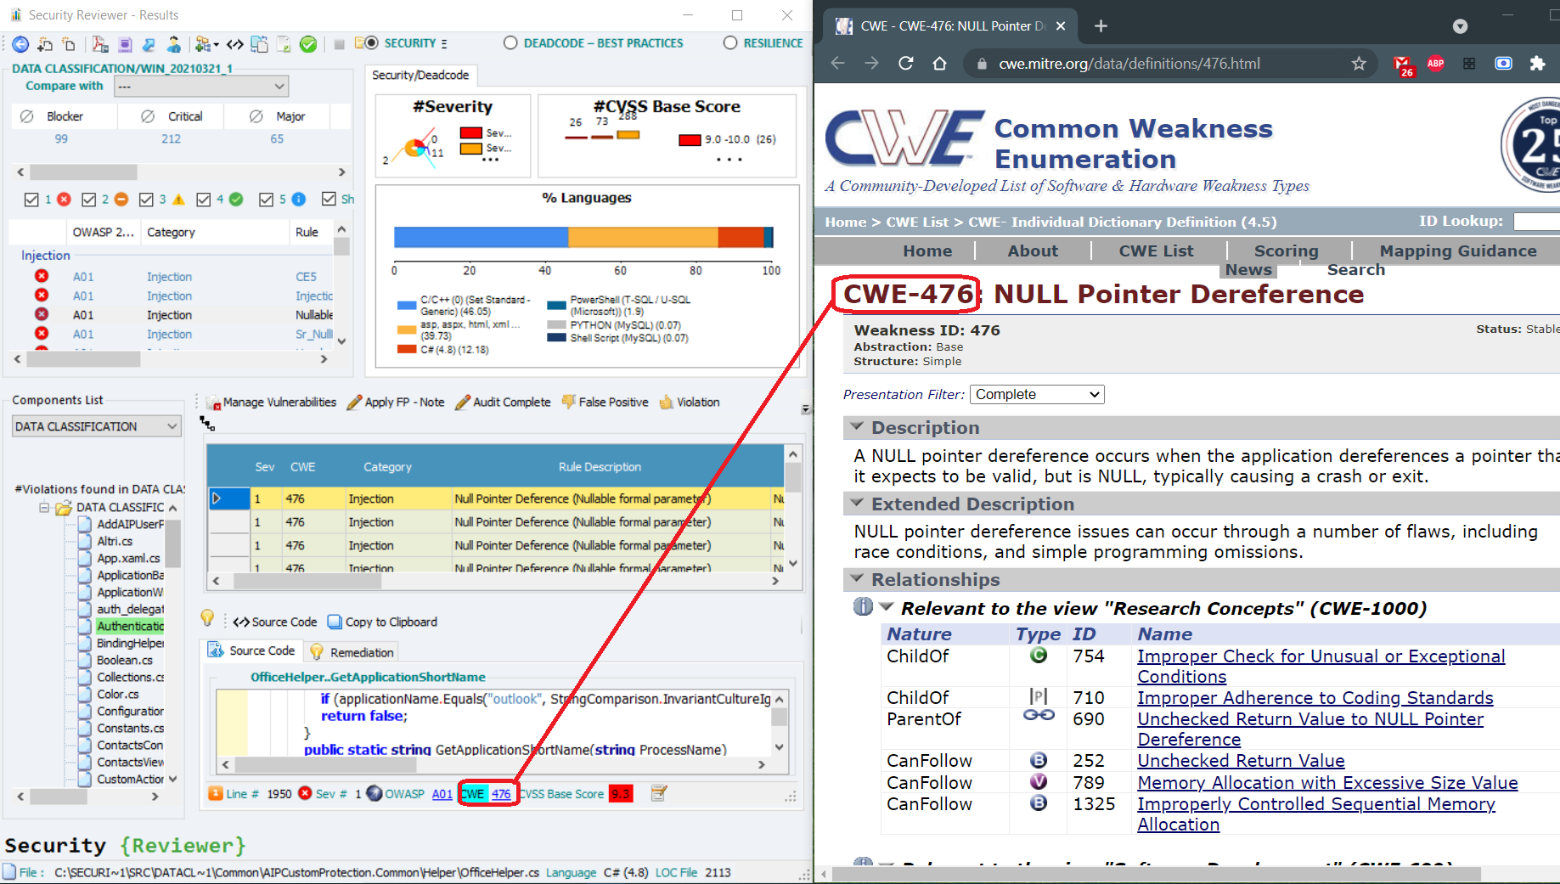Click the False Positive thumbs-down item
The width and height of the screenshot is (1560, 884).
pyautogui.click(x=605, y=402)
